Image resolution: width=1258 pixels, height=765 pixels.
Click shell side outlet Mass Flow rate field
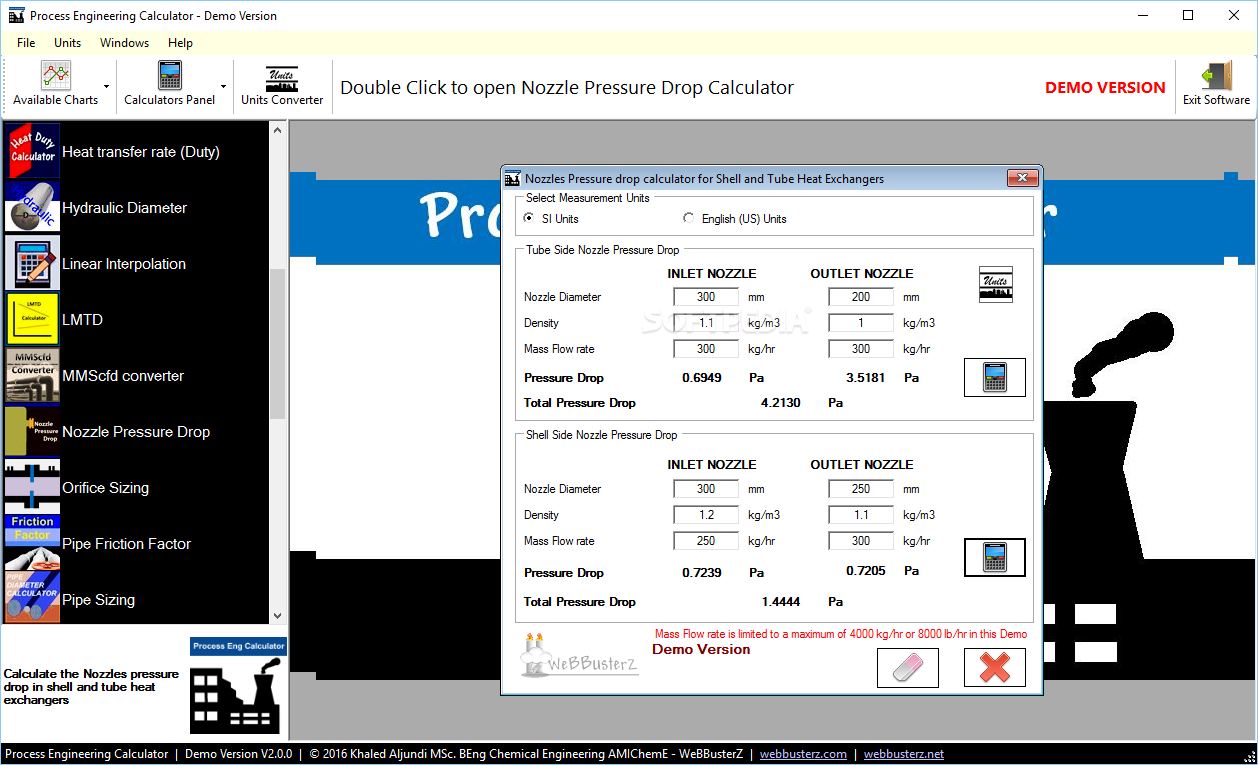pyautogui.click(x=861, y=541)
